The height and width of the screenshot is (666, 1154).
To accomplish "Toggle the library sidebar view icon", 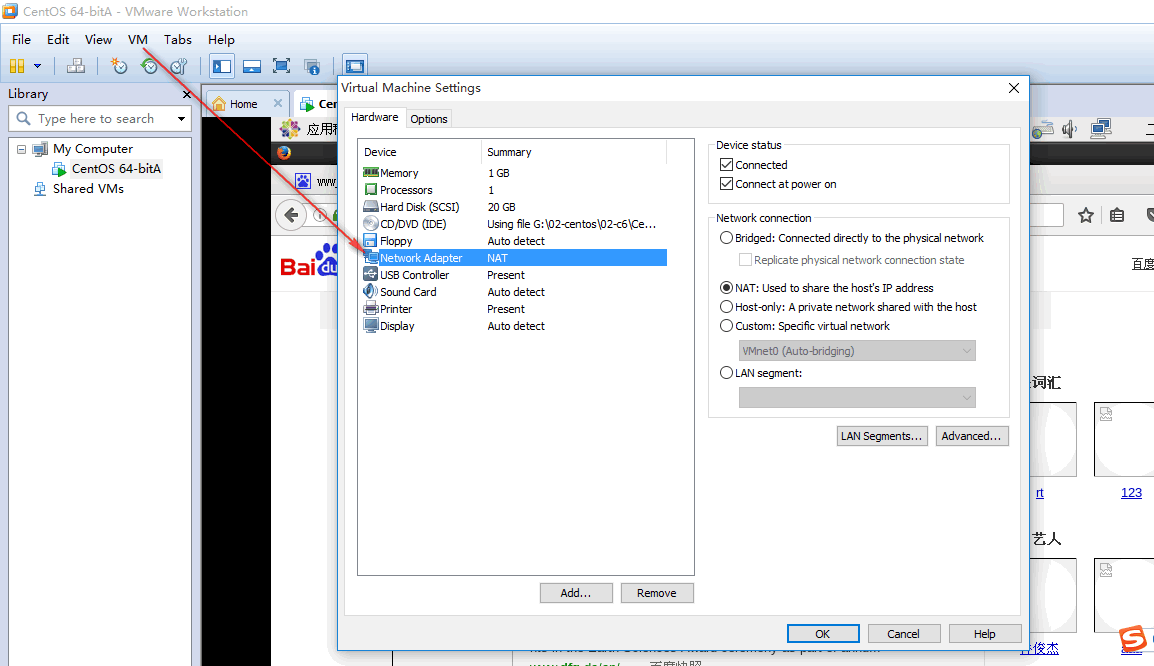I will (222, 66).
